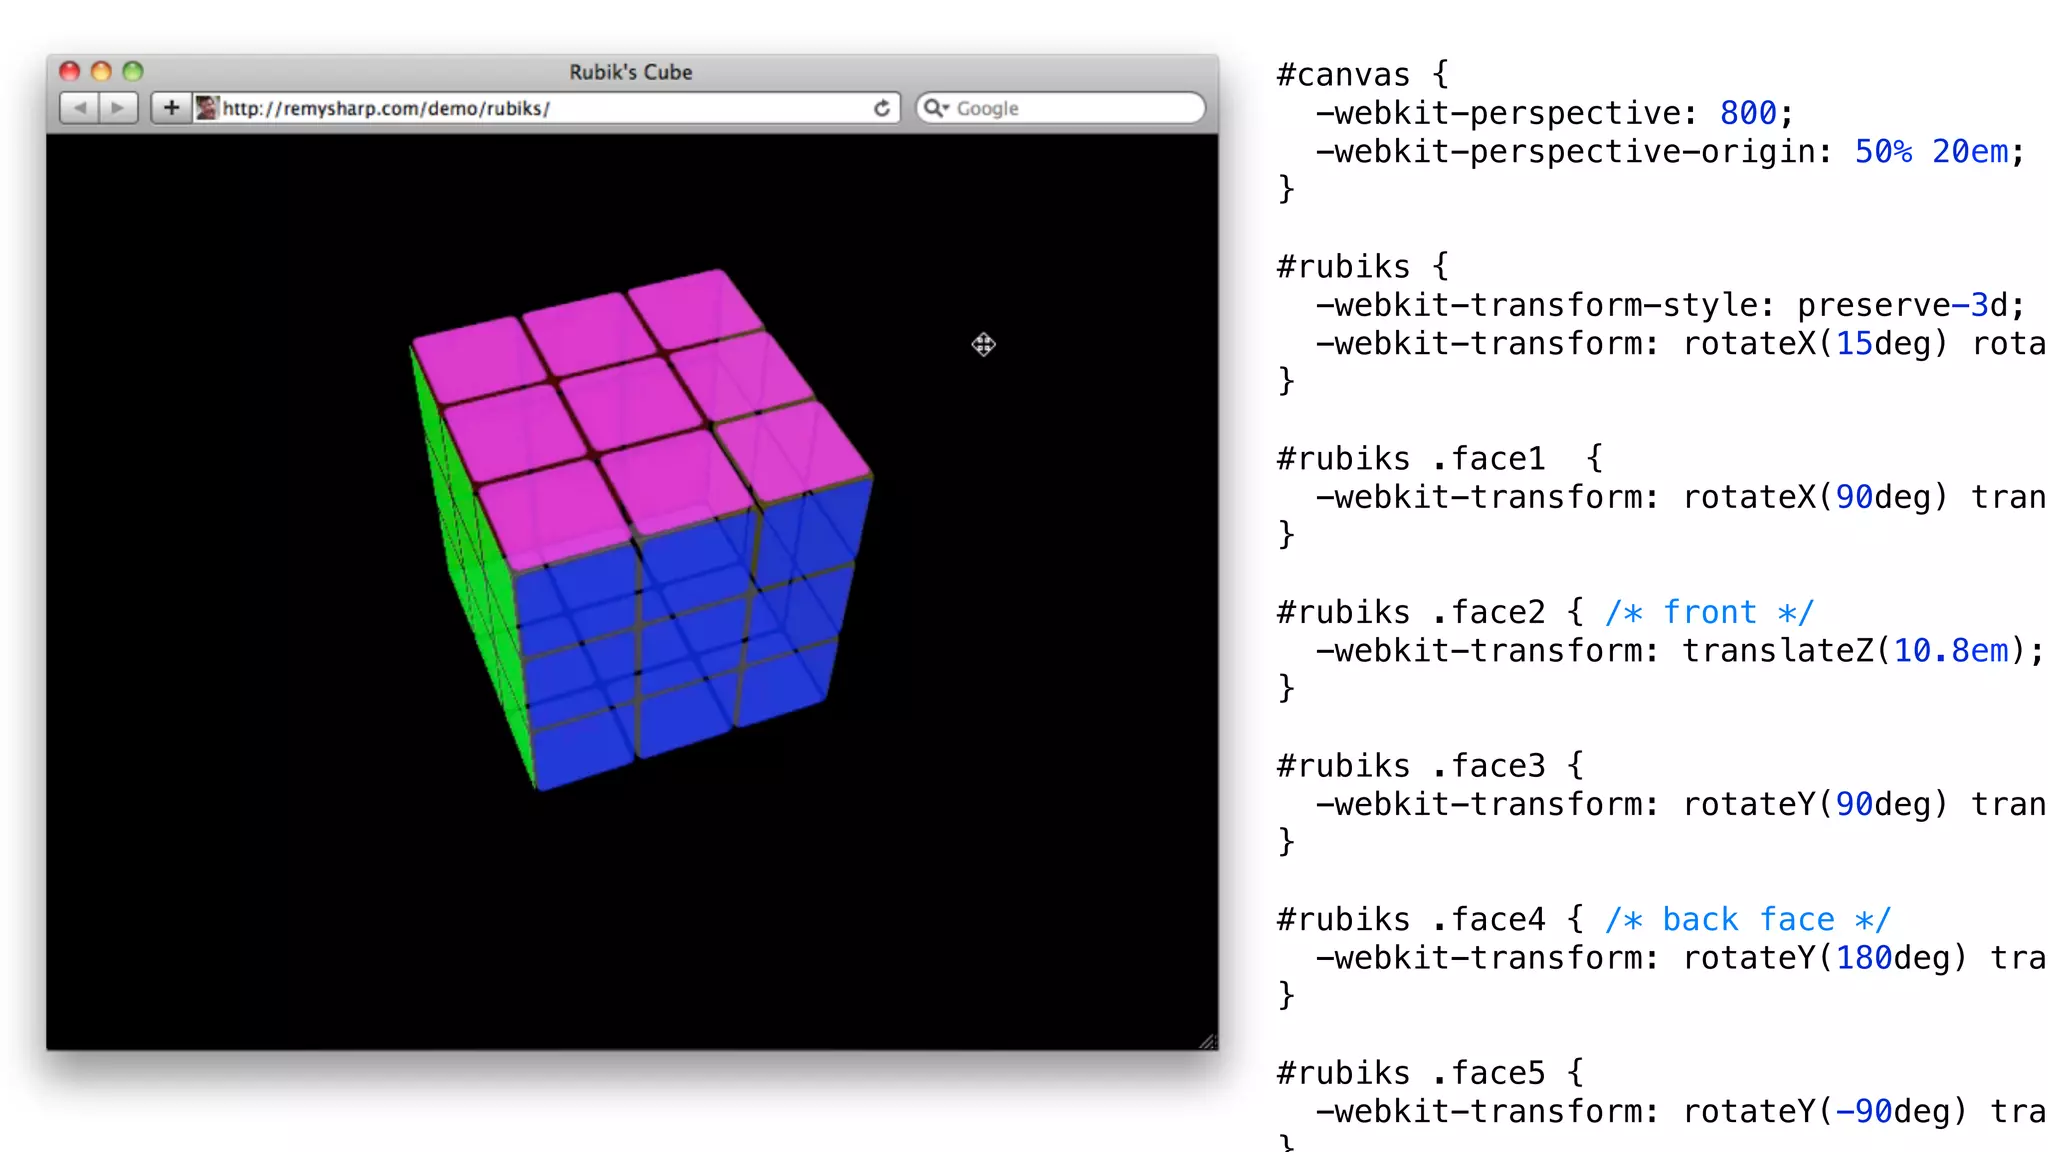Click the browser Forward arrow button
The width and height of the screenshot is (2048, 1152).
118,108
